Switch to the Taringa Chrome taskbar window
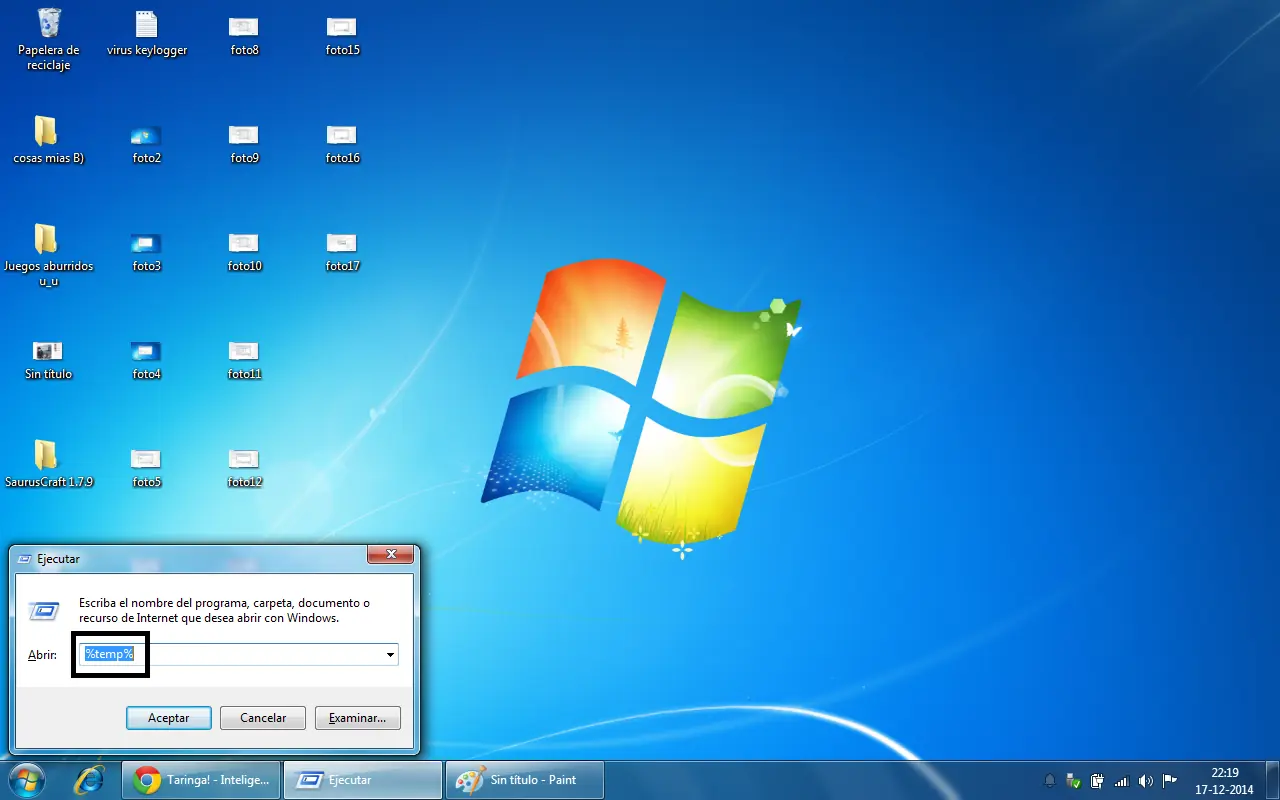 click(201, 780)
